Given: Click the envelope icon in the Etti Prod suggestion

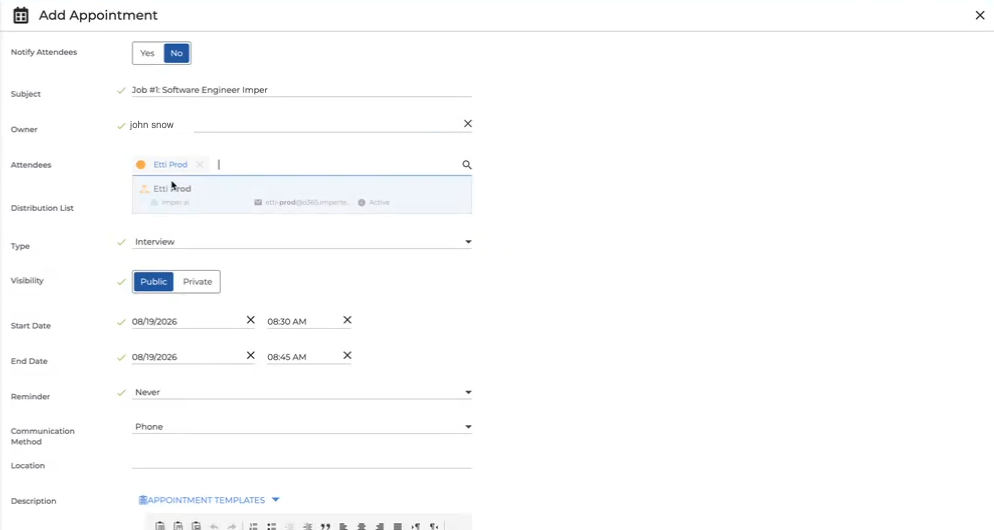Looking at the screenshot, I should 258,203.
